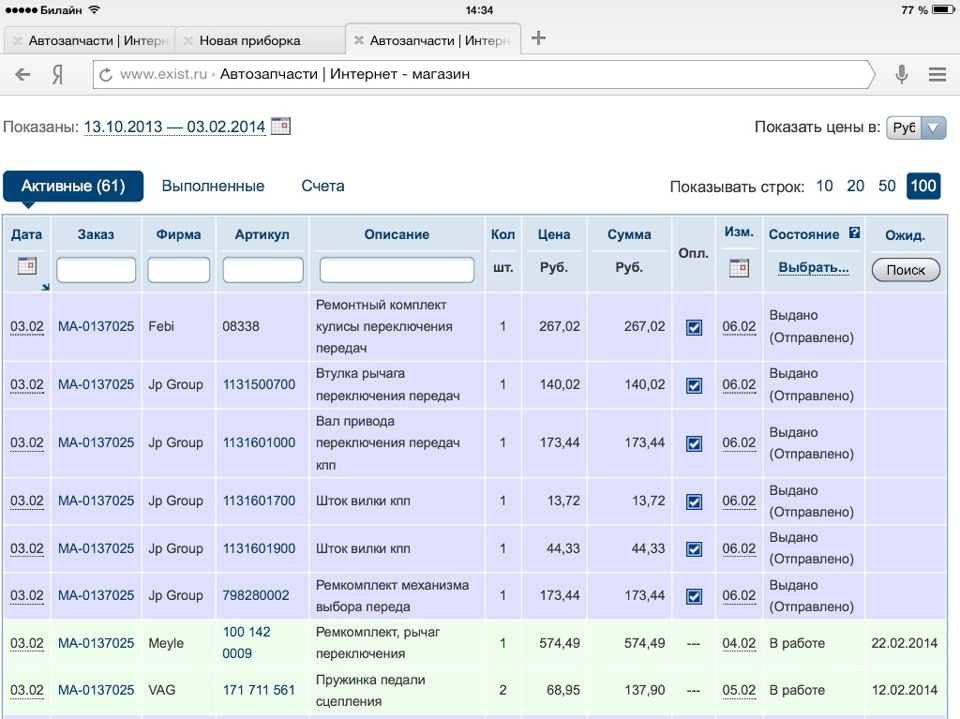Click the Описание filter input field
Image resolution: width=960 pixels, height=719 pixels.
click(397, 270)
